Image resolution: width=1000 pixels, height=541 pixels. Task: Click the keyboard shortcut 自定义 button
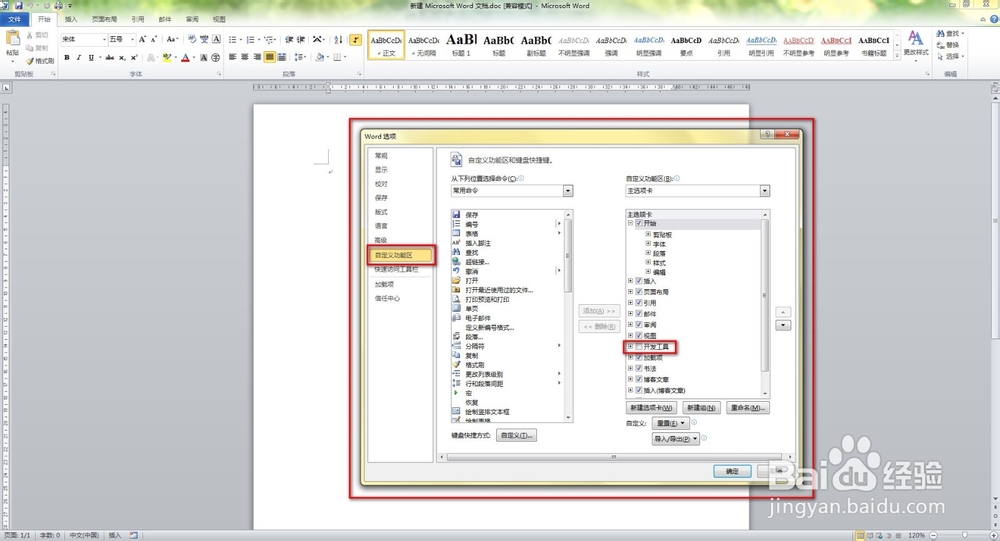point(517,435)
